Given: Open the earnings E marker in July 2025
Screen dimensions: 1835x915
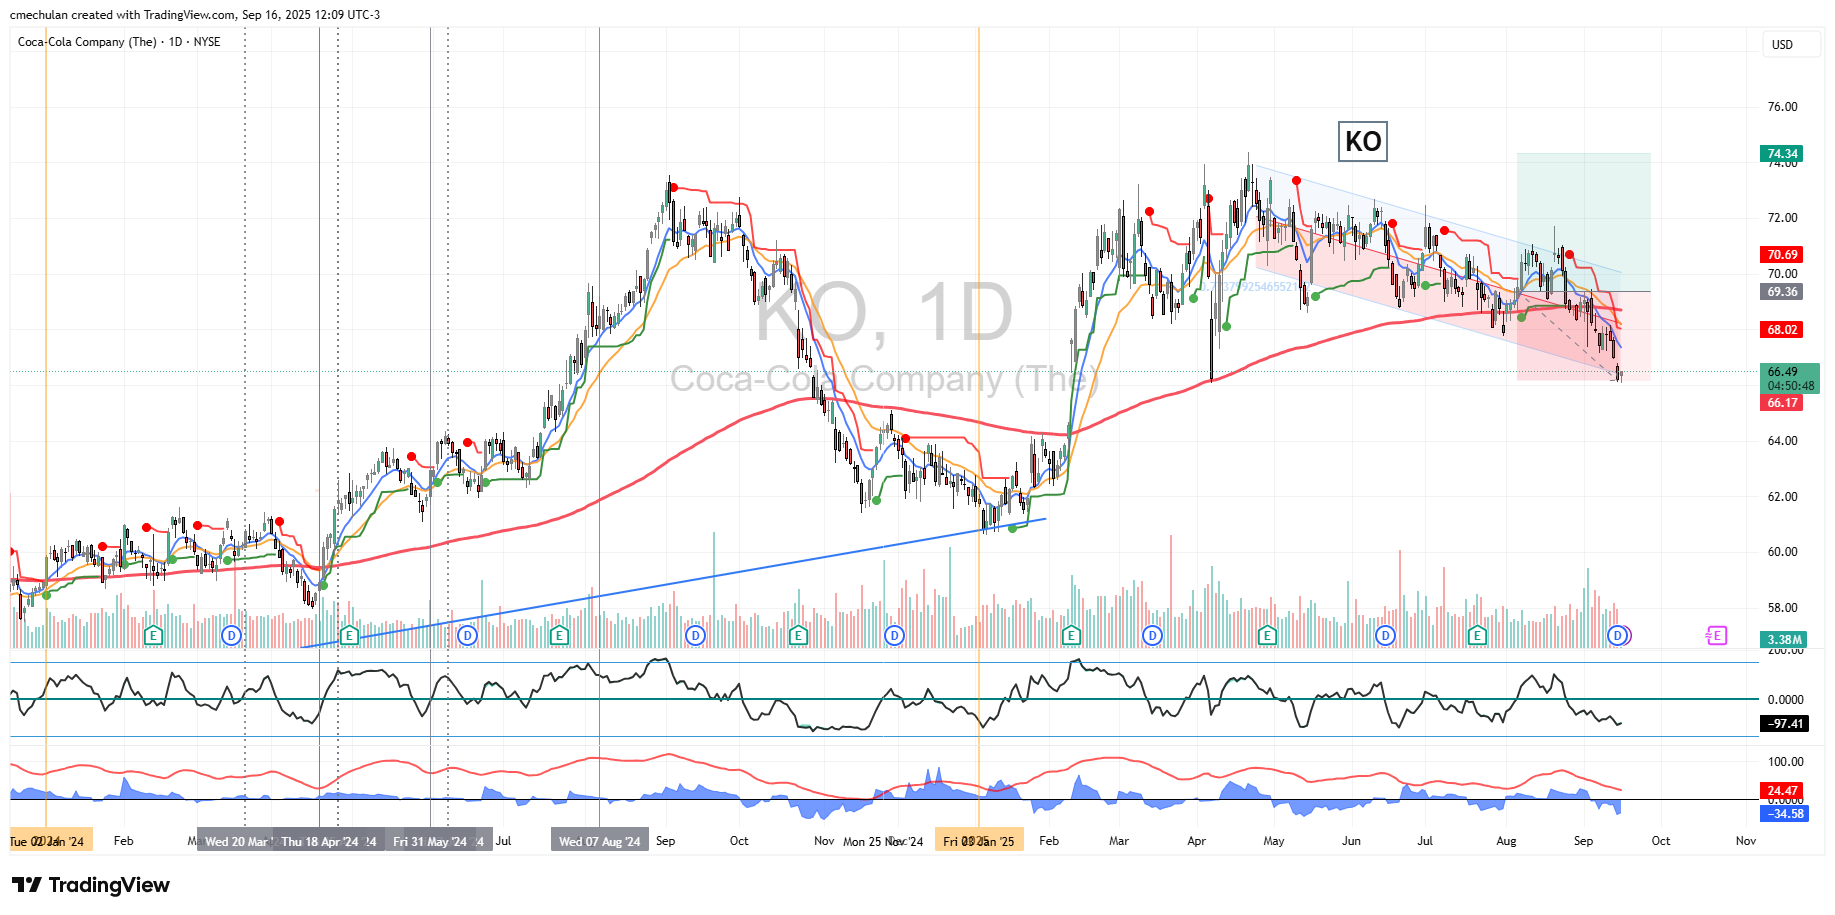Looking at the screenshot, I should (1477, 635).
